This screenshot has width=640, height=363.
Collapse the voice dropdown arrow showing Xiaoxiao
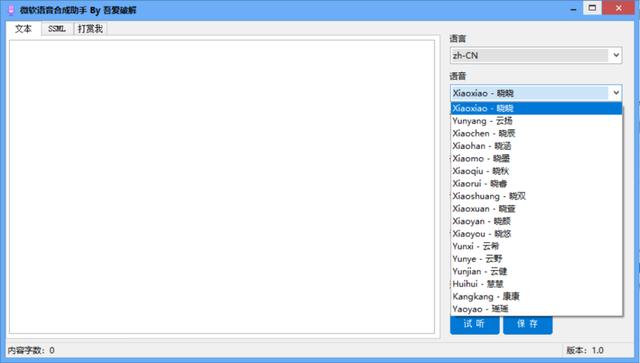[x=616, y=93]
